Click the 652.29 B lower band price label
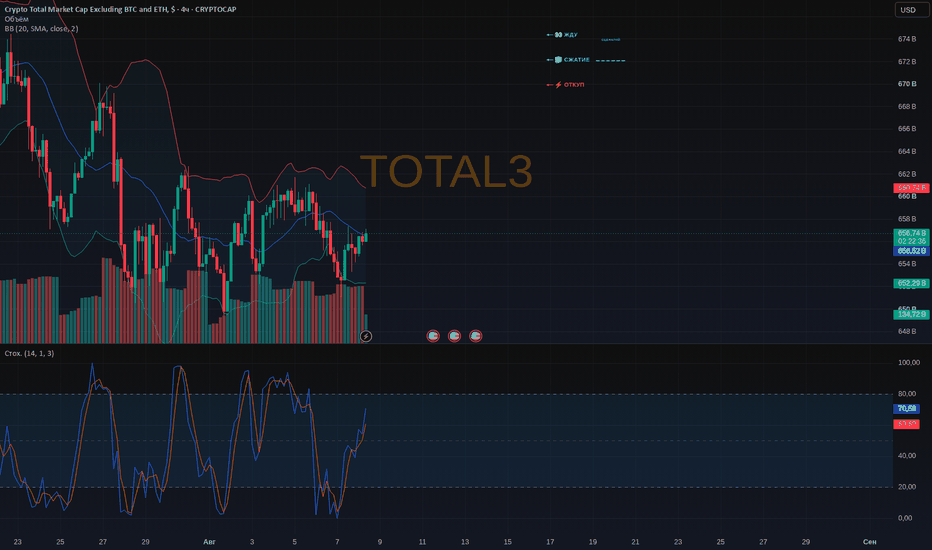This screenshot has height=550, width=932. 911,283
